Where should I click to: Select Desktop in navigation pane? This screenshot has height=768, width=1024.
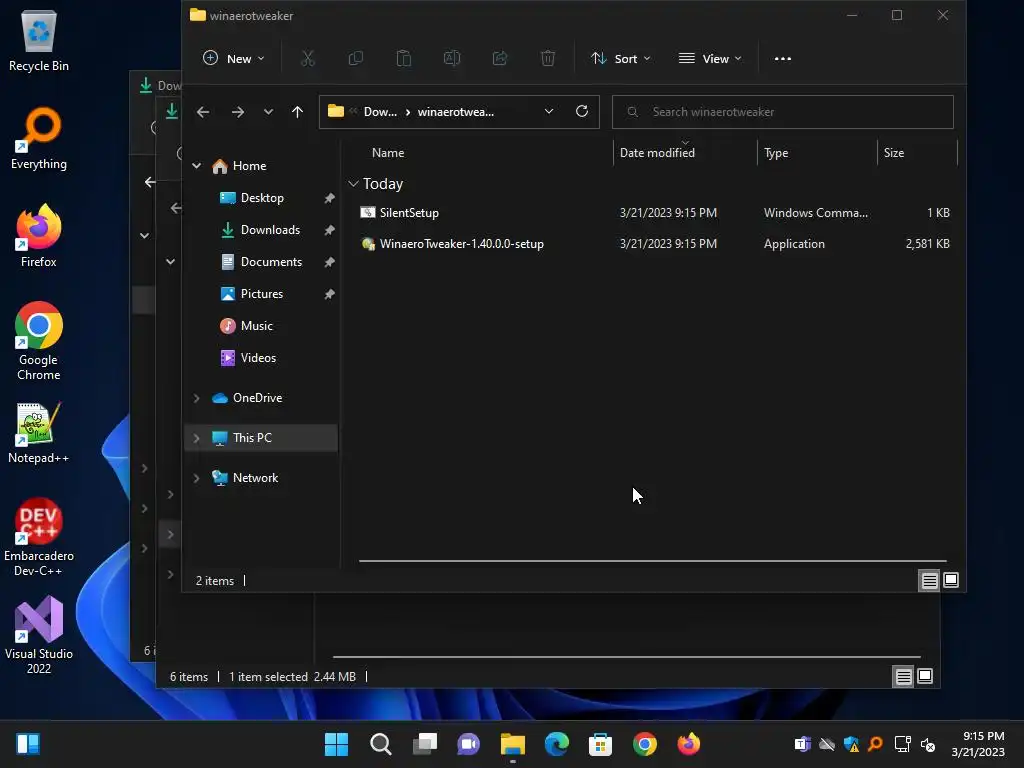coord(261,198)
